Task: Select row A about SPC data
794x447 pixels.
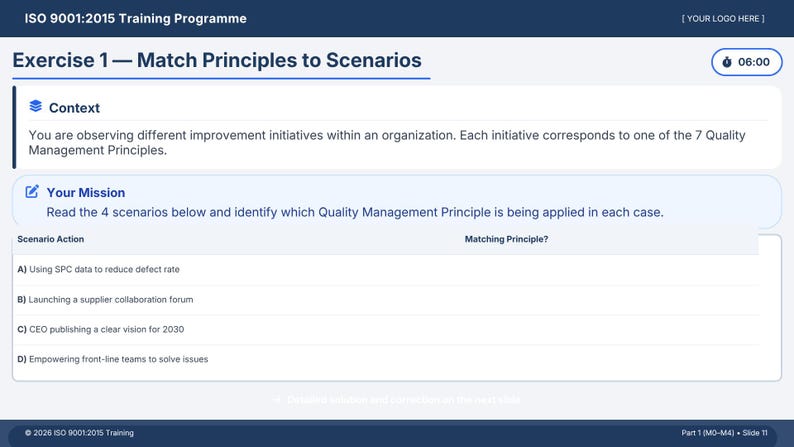Action: [x=386, y=270]
